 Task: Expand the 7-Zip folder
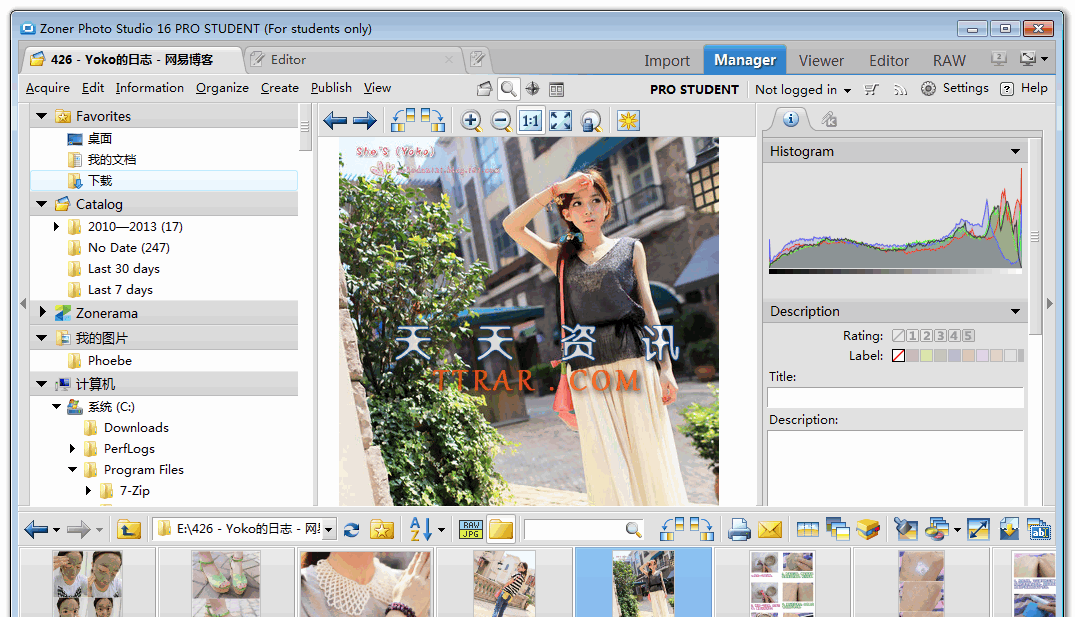(x=88, y=490)
